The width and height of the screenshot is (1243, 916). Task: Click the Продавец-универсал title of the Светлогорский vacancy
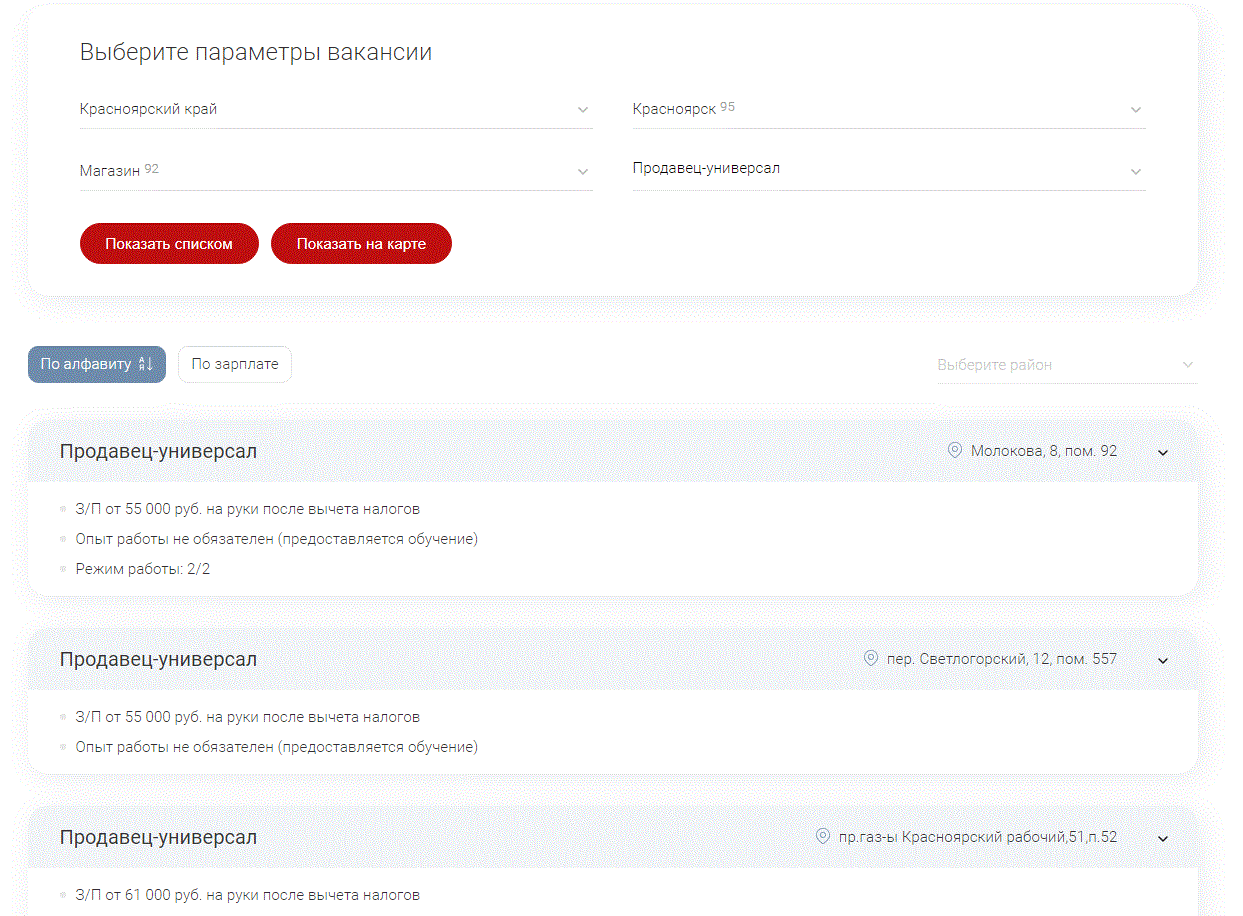[x=158, y=659]
